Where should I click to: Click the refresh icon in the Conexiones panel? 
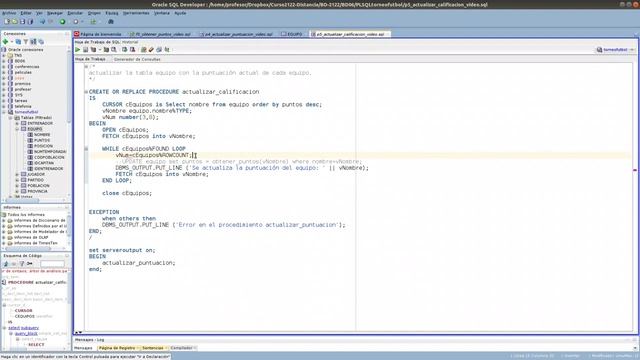tap(18, 42)
